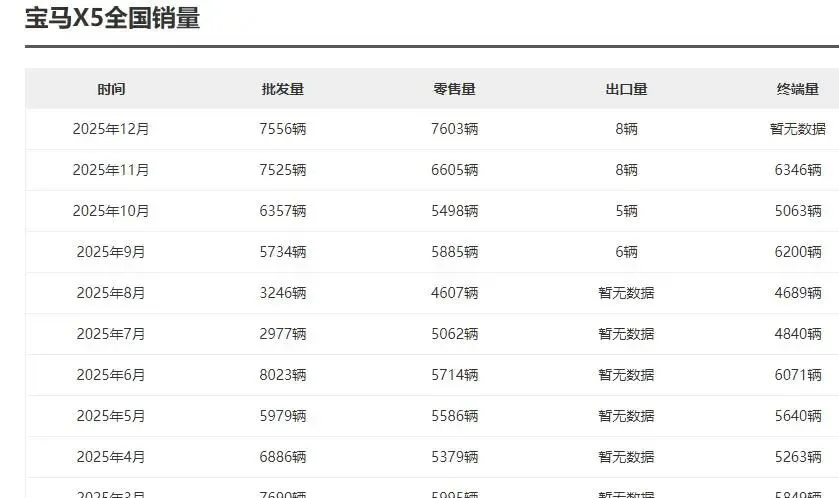The height and width of the screenshot is (498, 839).
Task: Click the 终端量 column header
Action: click(x=798, y=89)
